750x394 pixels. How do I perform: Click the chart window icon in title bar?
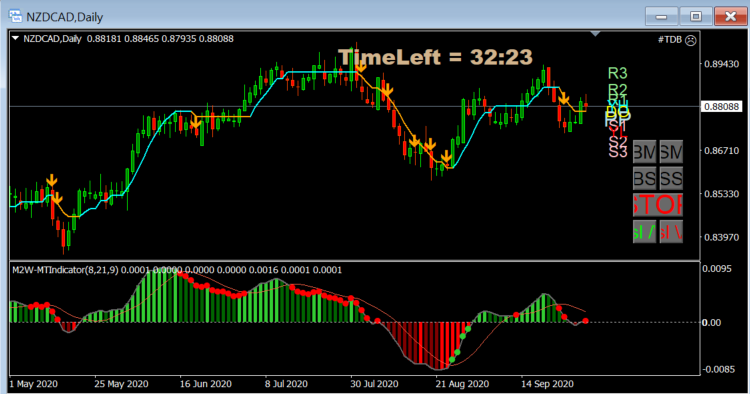[x=15, y=16]
